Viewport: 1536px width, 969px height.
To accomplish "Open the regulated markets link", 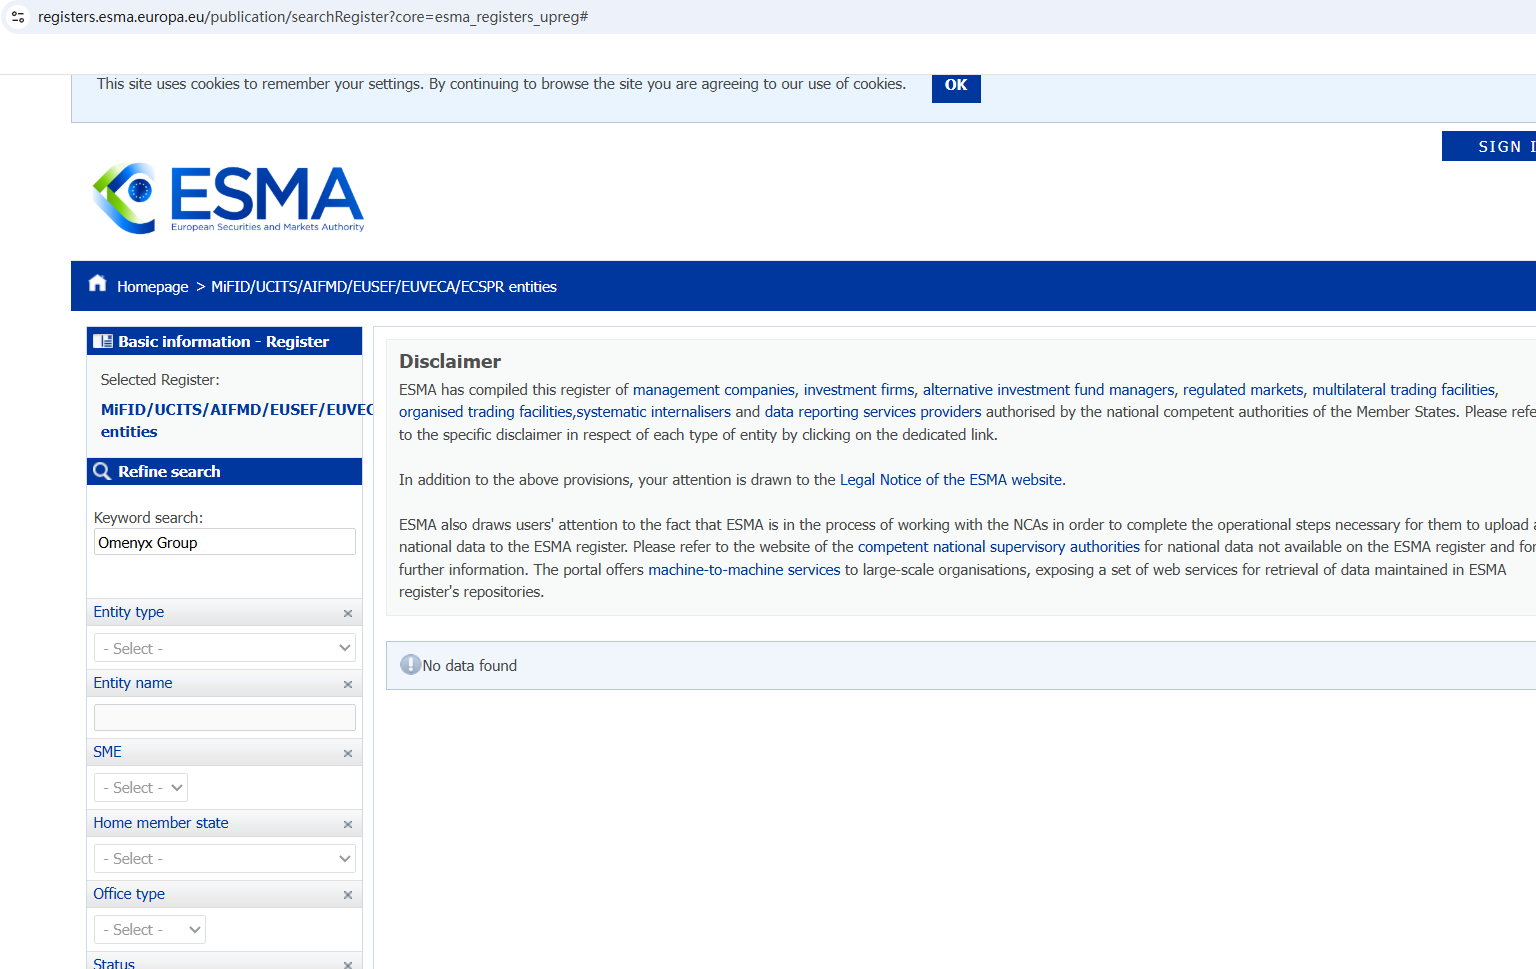I will pos(1243,390).
